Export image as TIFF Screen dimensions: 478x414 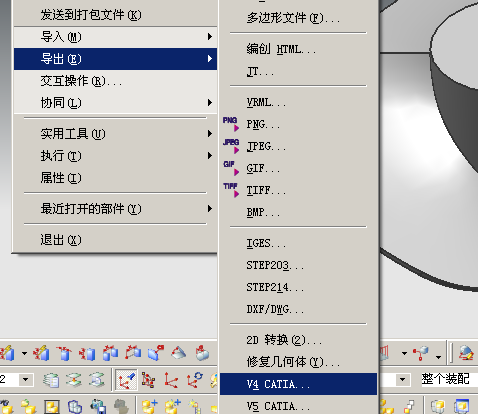(298, 190)
